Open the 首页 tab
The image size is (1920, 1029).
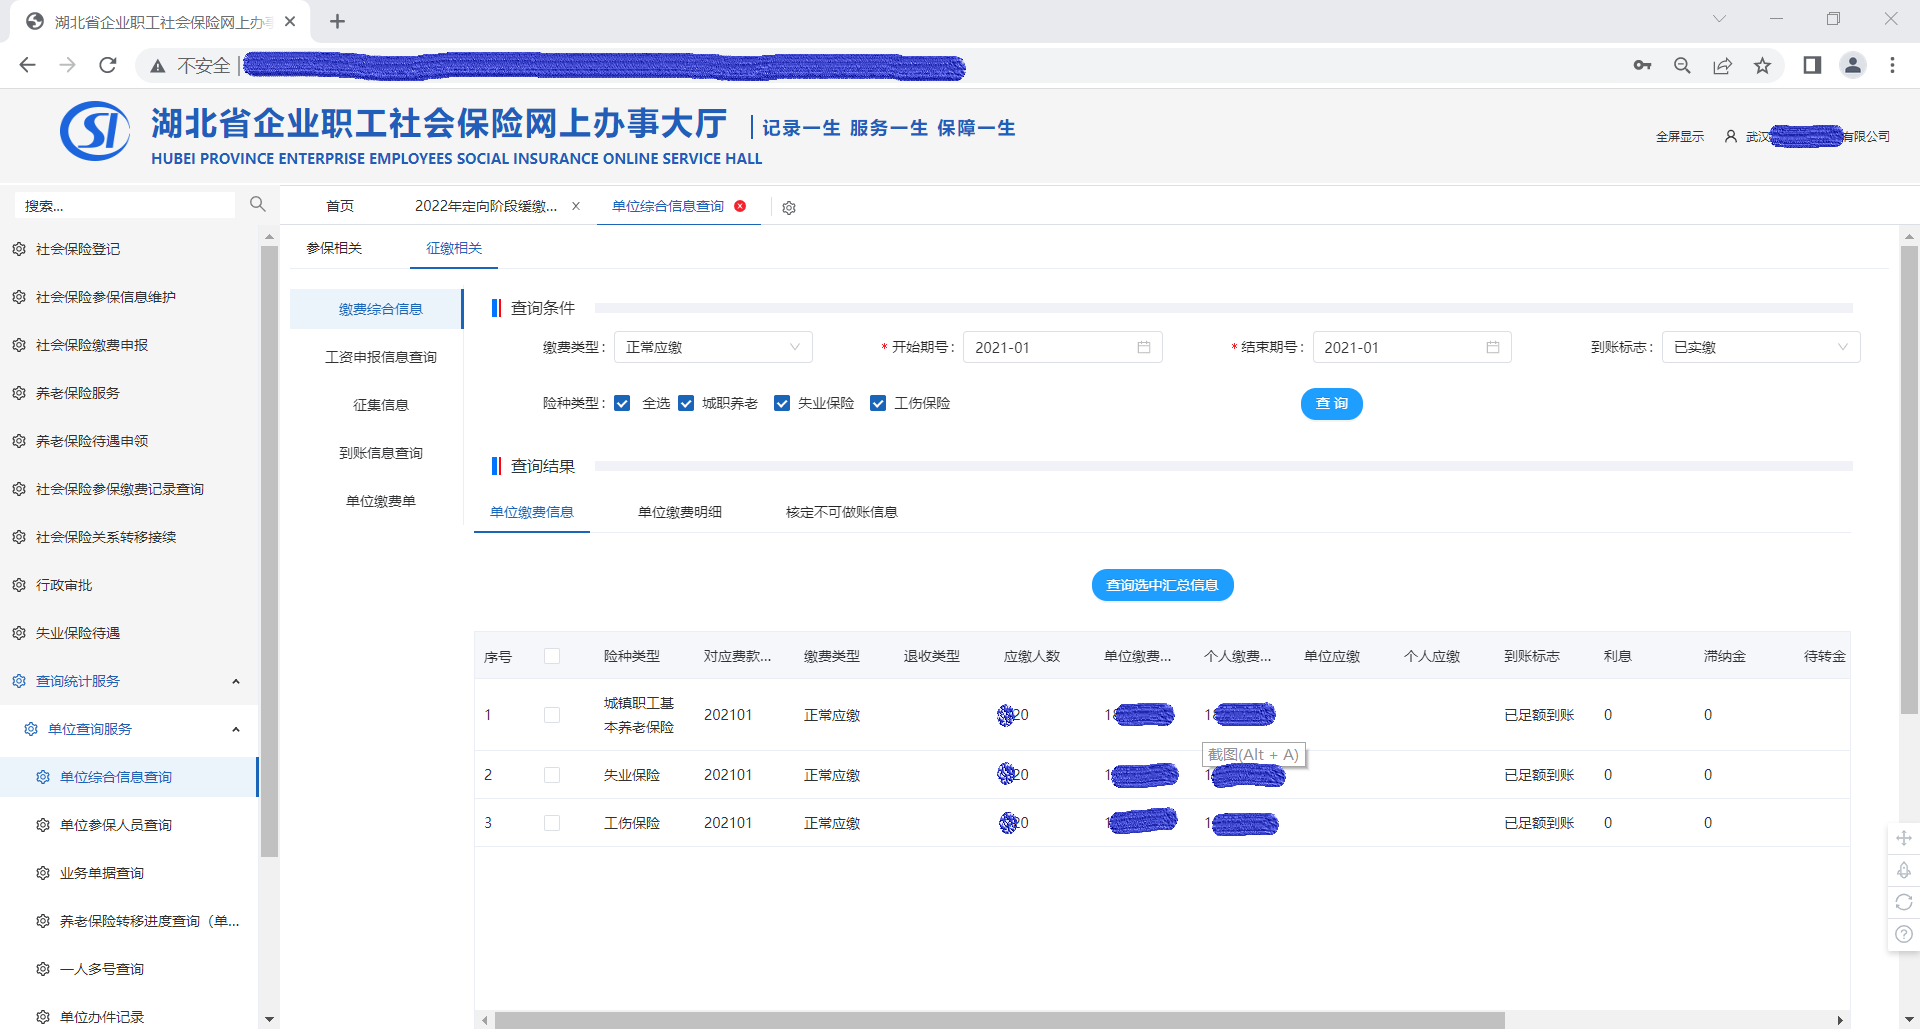(x=340, y=206)
